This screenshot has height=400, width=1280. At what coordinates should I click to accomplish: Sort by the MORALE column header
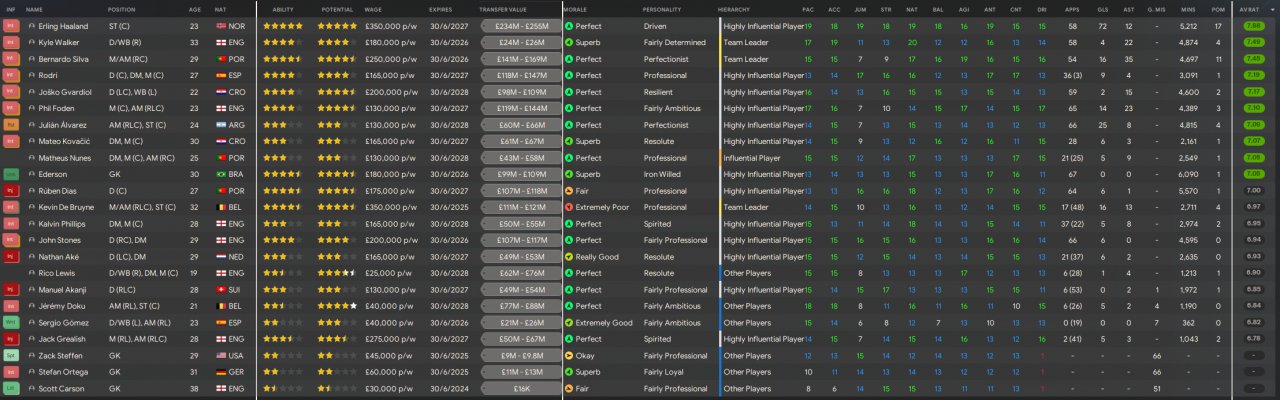[575, 8]
